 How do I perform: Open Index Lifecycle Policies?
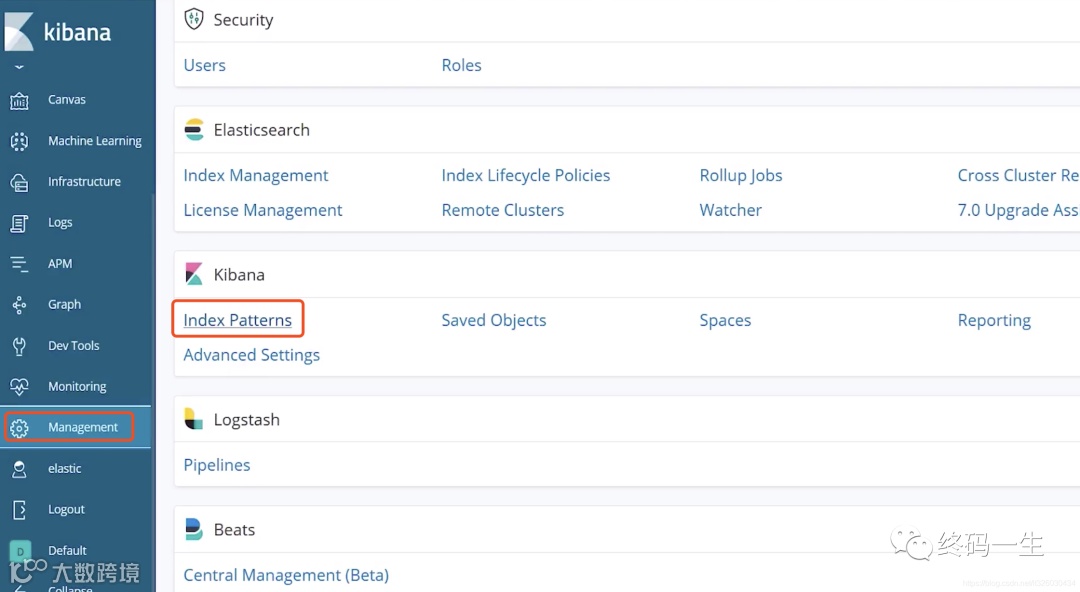click(526, 176)
